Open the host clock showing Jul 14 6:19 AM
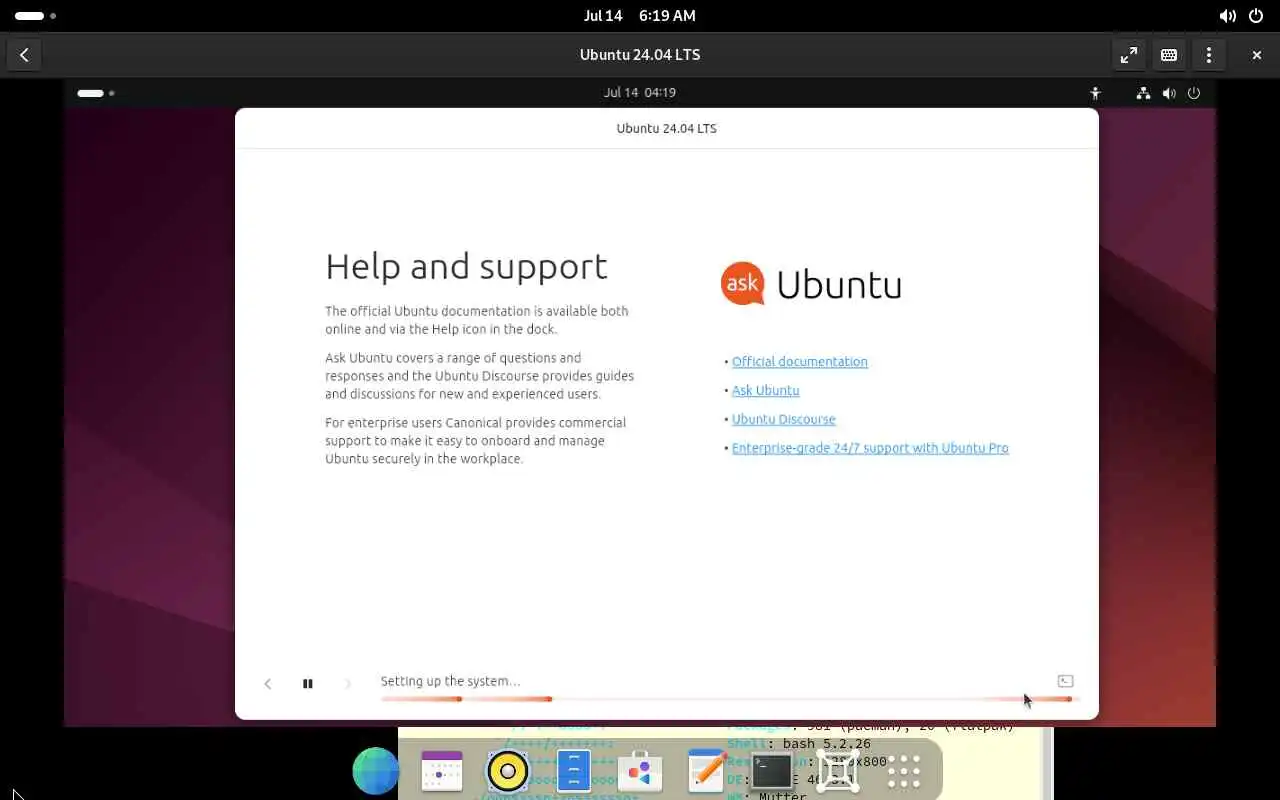The image size is (1280, 800). tap(640, 16)
